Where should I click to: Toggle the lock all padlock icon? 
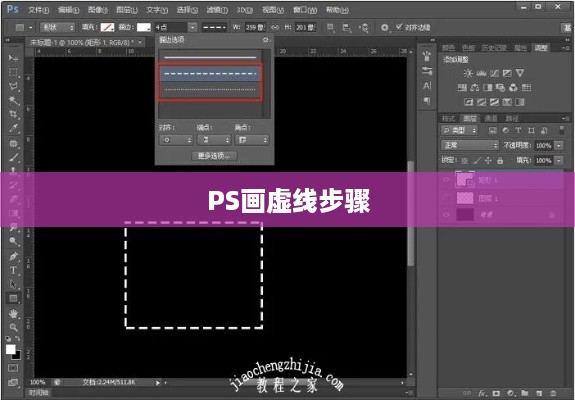[x=500, y=161]
